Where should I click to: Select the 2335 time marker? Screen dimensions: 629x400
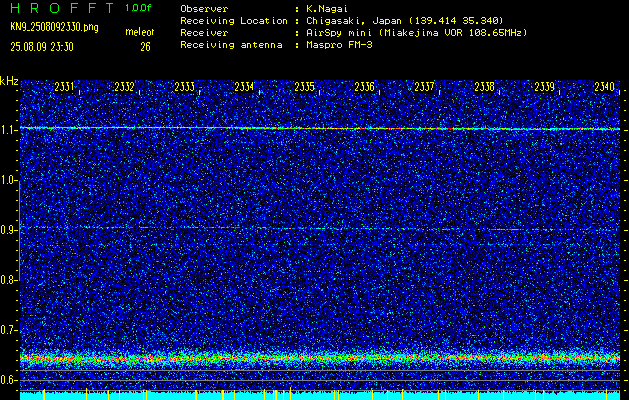pyautogui.click(x=304, y=87)
